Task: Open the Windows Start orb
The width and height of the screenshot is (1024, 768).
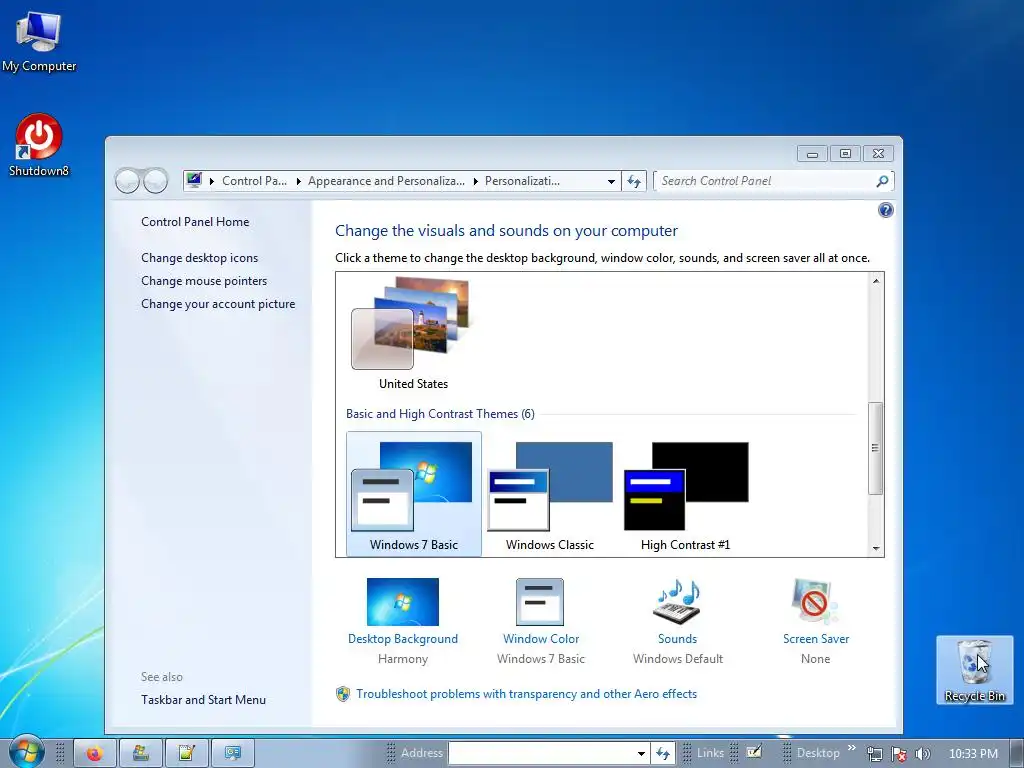Action: pyautogui.click(x=27, y=751)
